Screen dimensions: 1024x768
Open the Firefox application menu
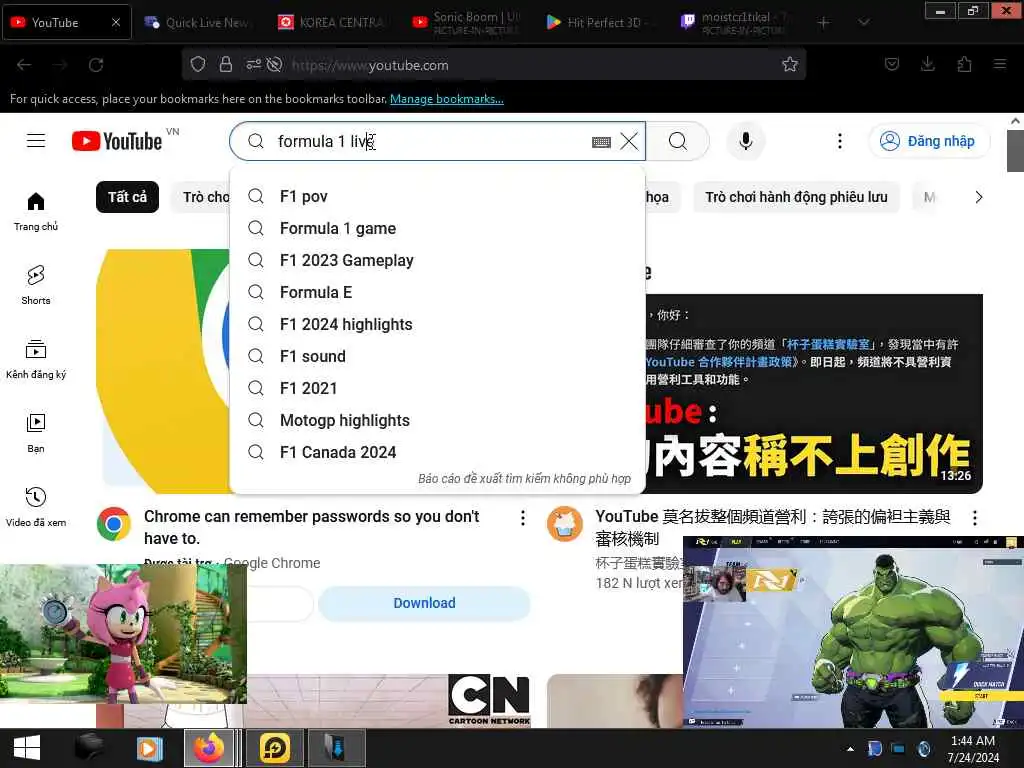point(1000,64)
